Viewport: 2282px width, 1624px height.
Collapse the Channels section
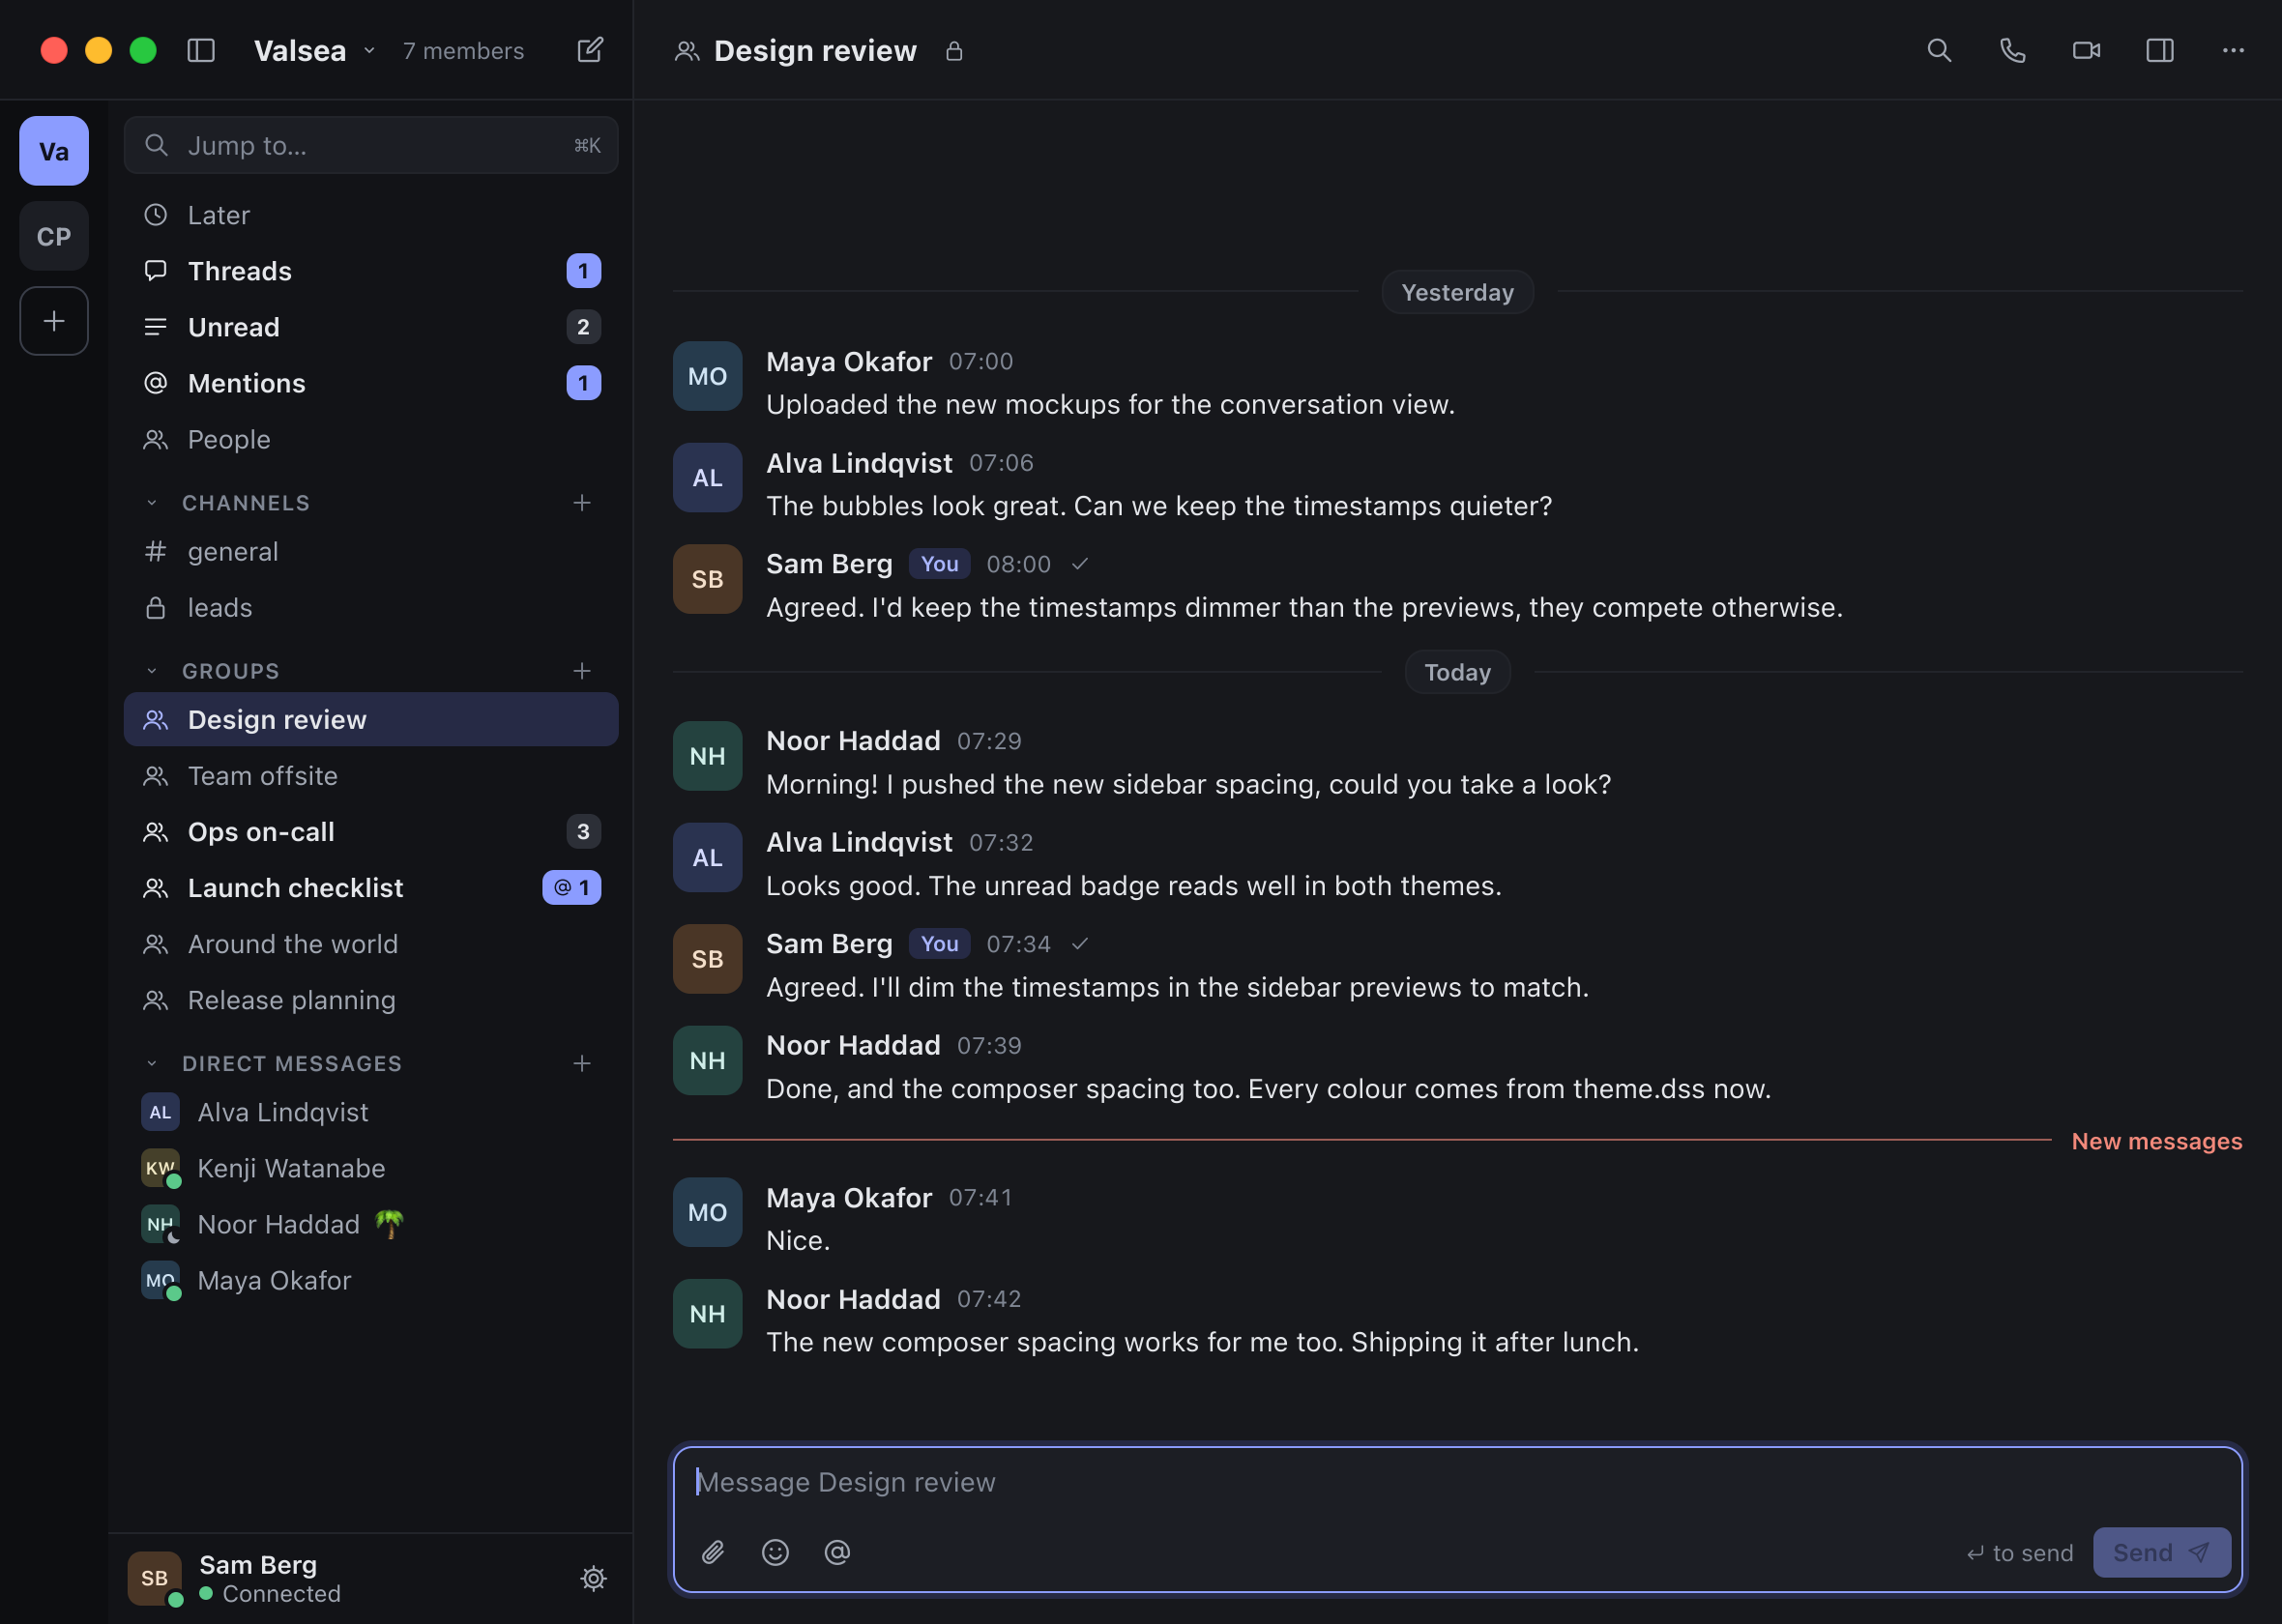[152, 503]
